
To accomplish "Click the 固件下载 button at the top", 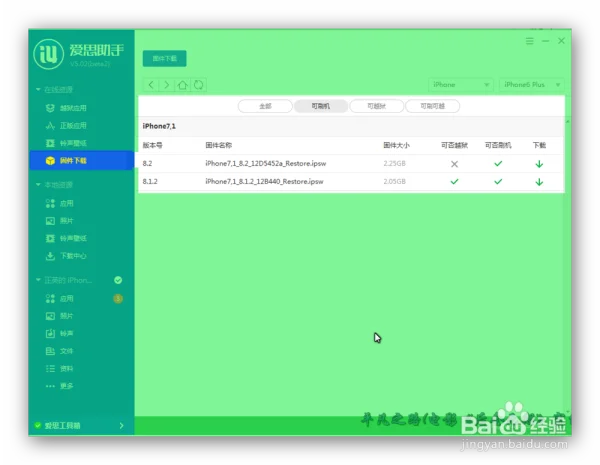I will pyautogui.click(x=165, y=59).
